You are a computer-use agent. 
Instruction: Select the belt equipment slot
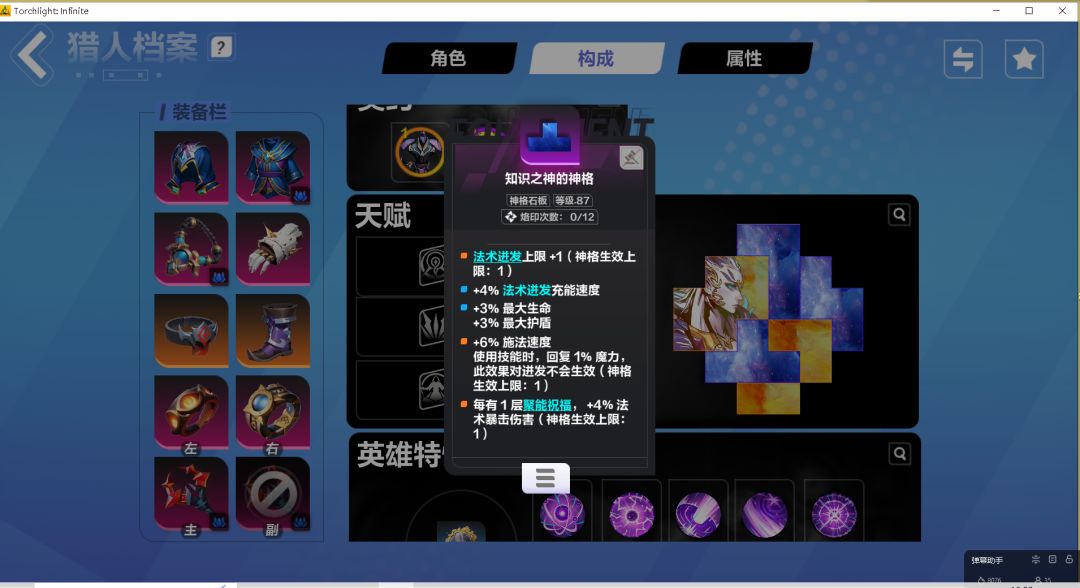pos(191,330)
